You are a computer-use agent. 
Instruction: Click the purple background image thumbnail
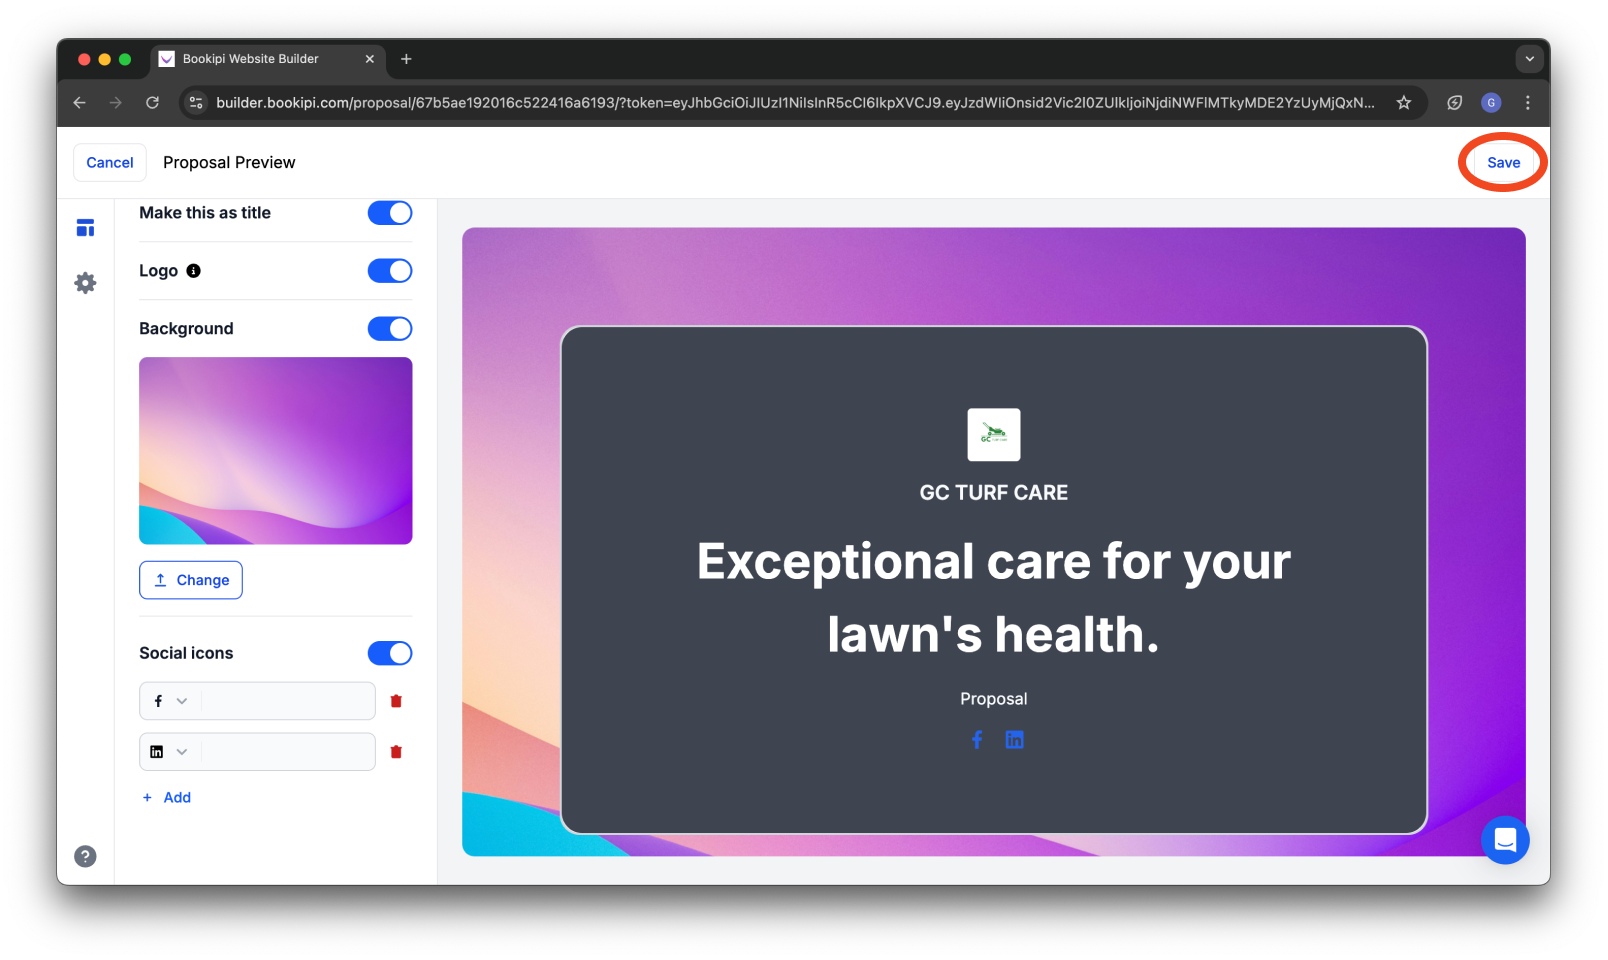tap(276, 450)
